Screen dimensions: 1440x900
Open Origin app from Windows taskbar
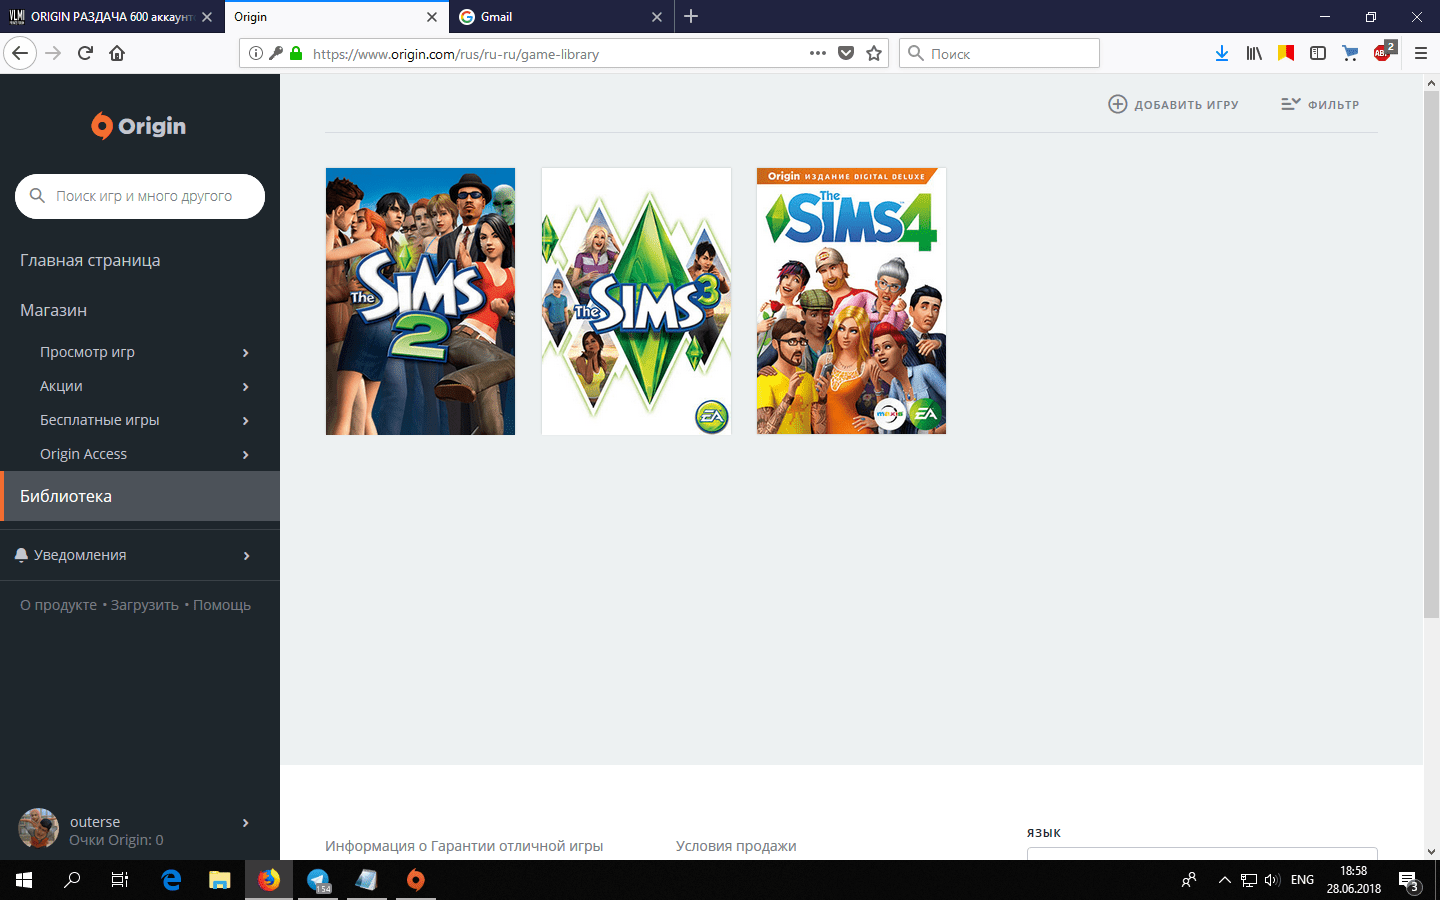(x=415, y=880)
